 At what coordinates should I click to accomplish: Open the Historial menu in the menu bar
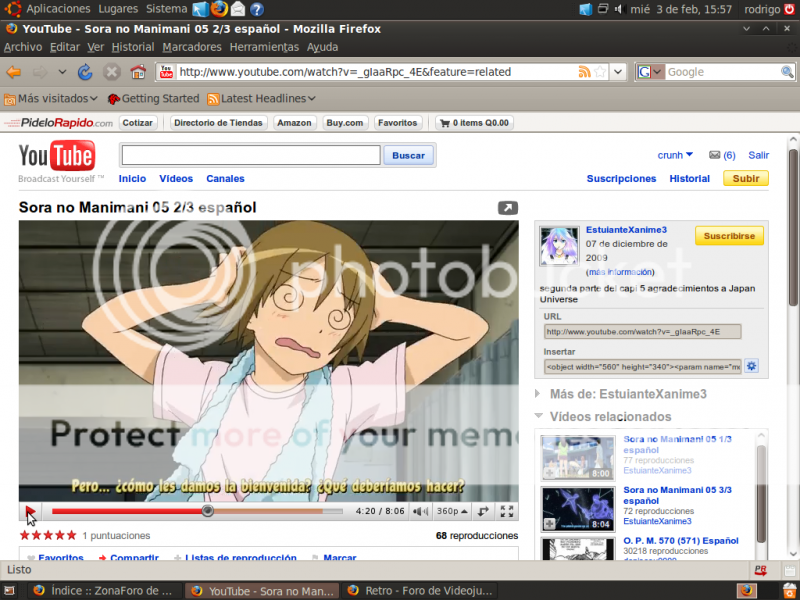[x=133, y=47]
